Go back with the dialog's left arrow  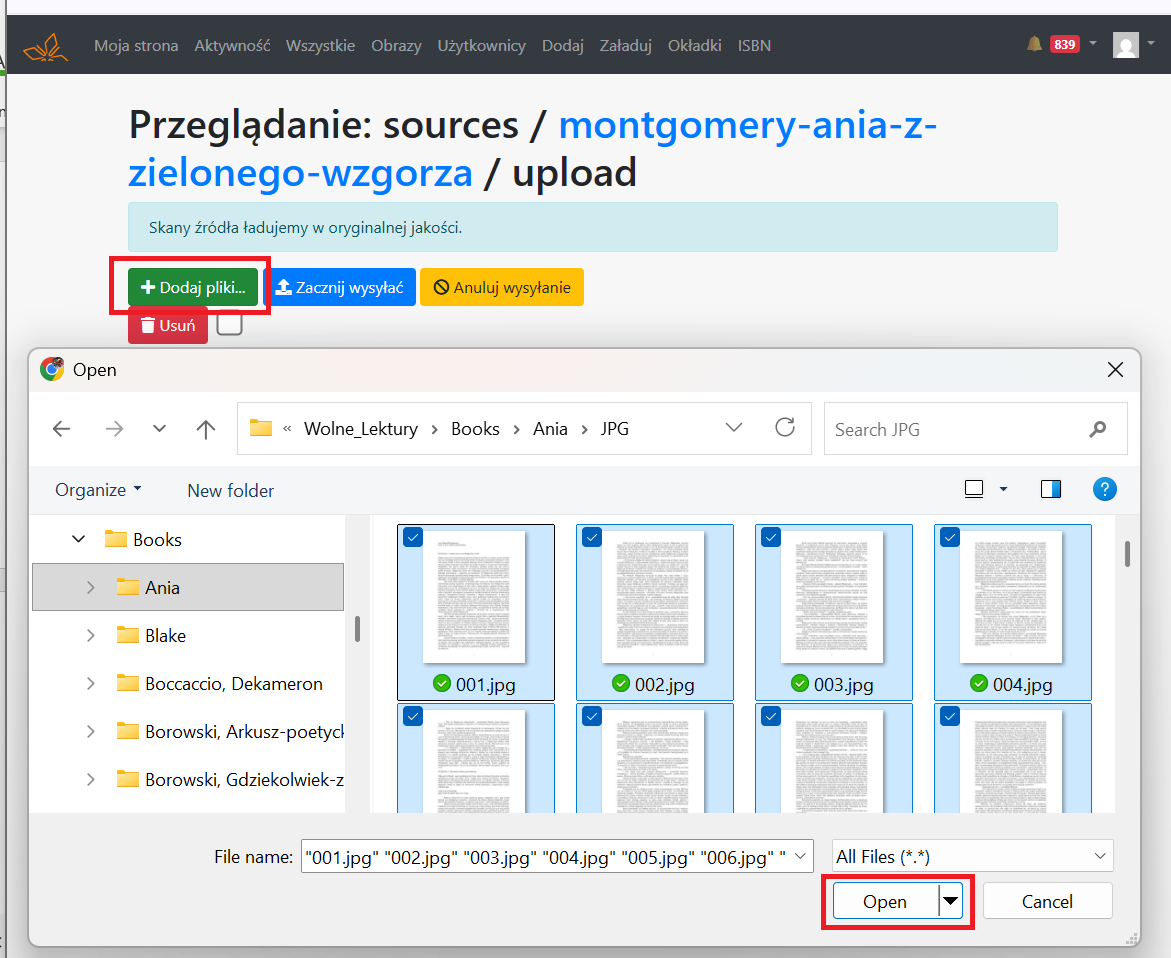pos(61,429)
